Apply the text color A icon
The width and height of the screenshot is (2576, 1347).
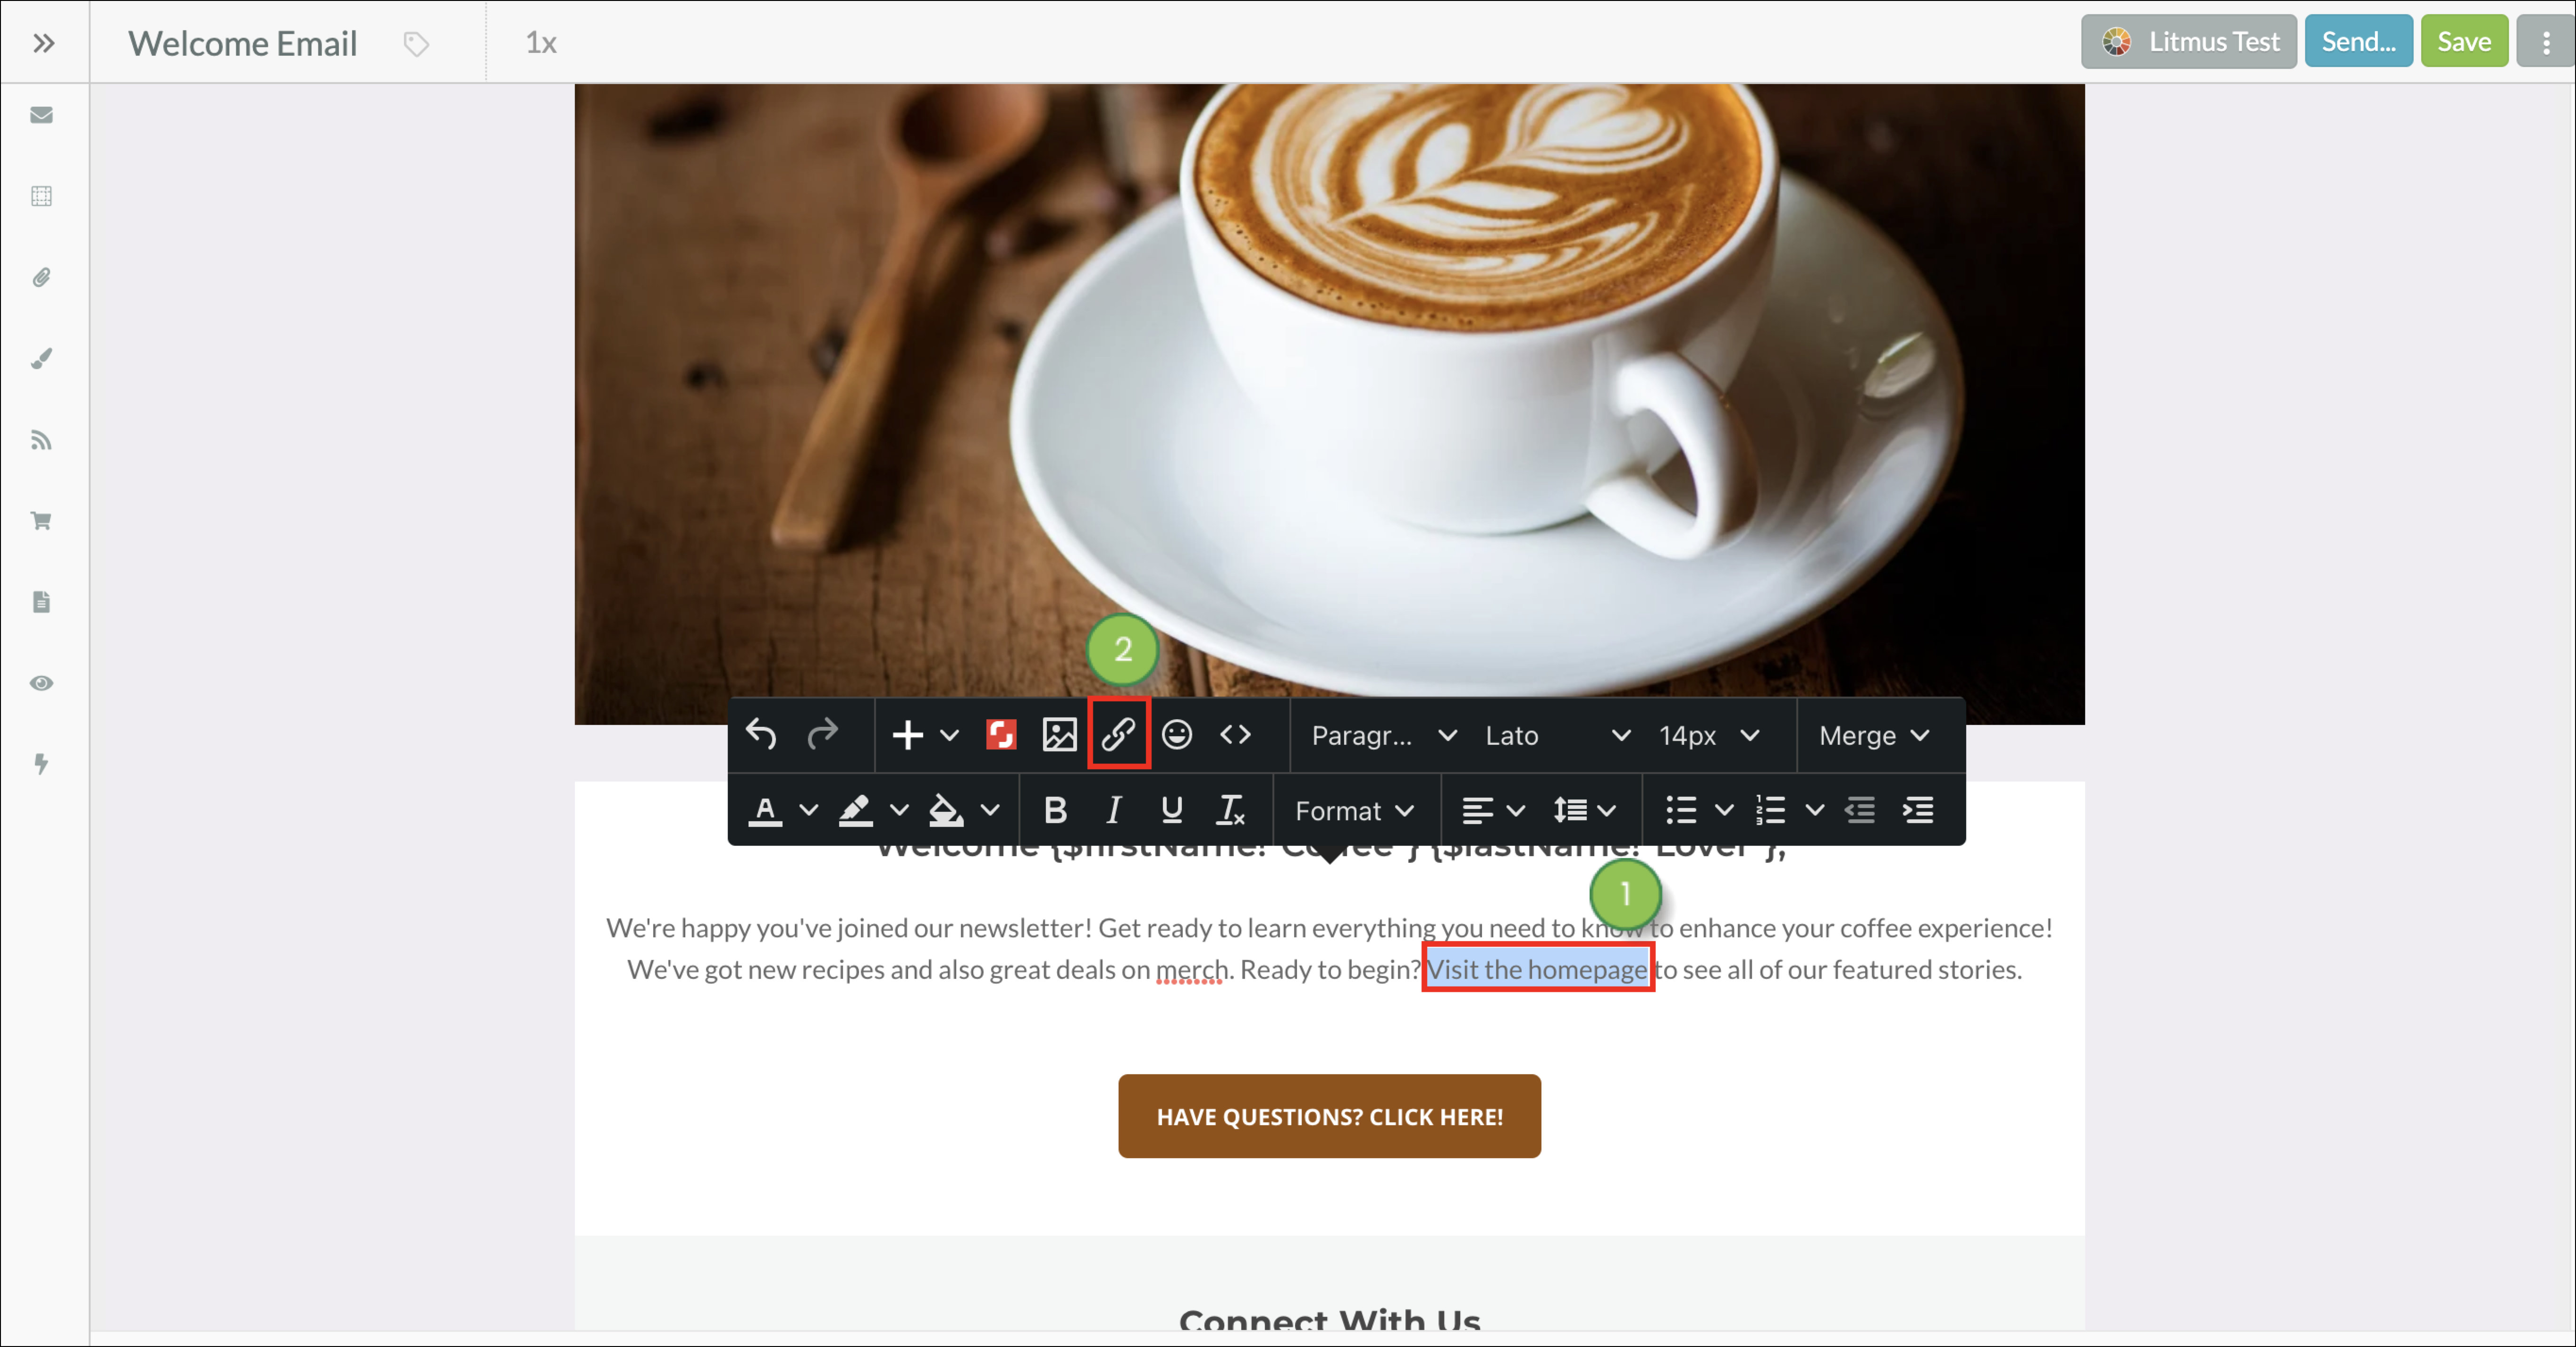tap(765, 810)
